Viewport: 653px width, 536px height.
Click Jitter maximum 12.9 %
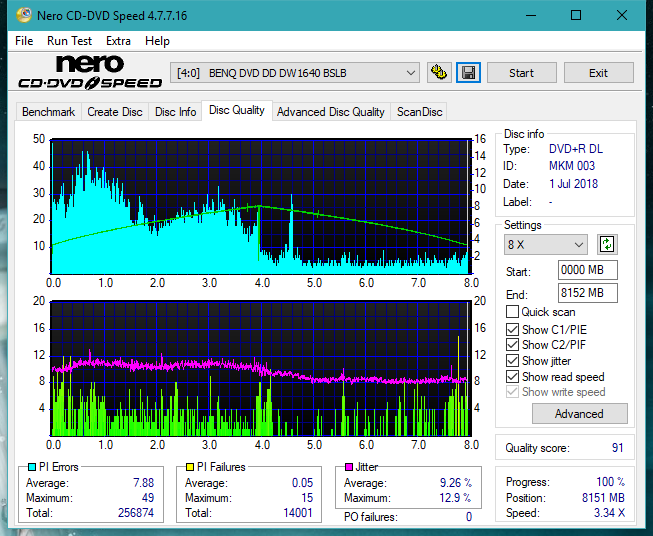click(456, 497)
